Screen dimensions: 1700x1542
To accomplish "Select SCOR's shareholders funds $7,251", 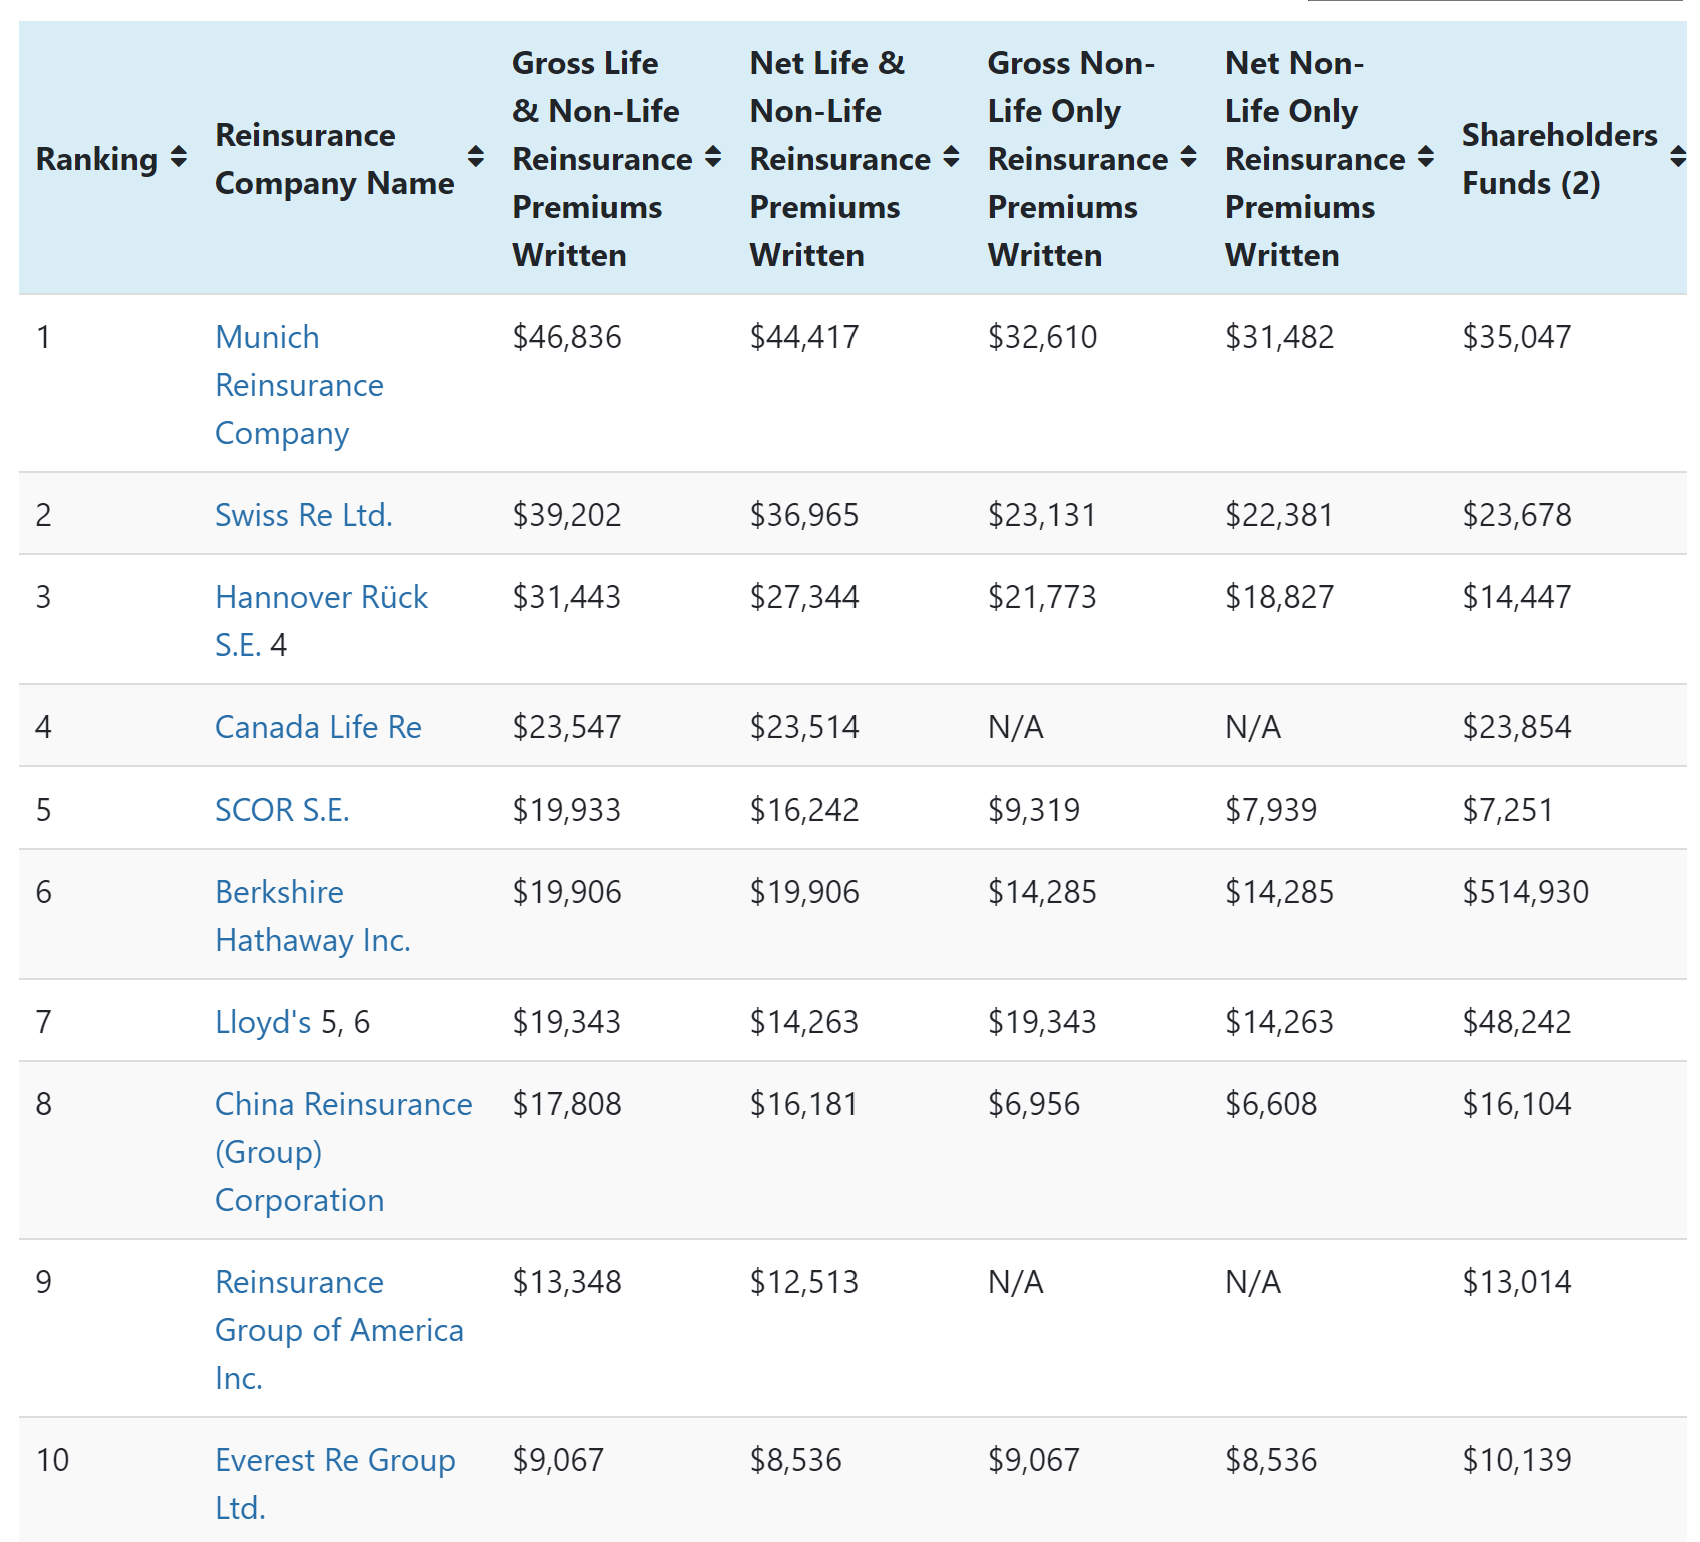I will pyautogui.click(x=1508, y=810).
